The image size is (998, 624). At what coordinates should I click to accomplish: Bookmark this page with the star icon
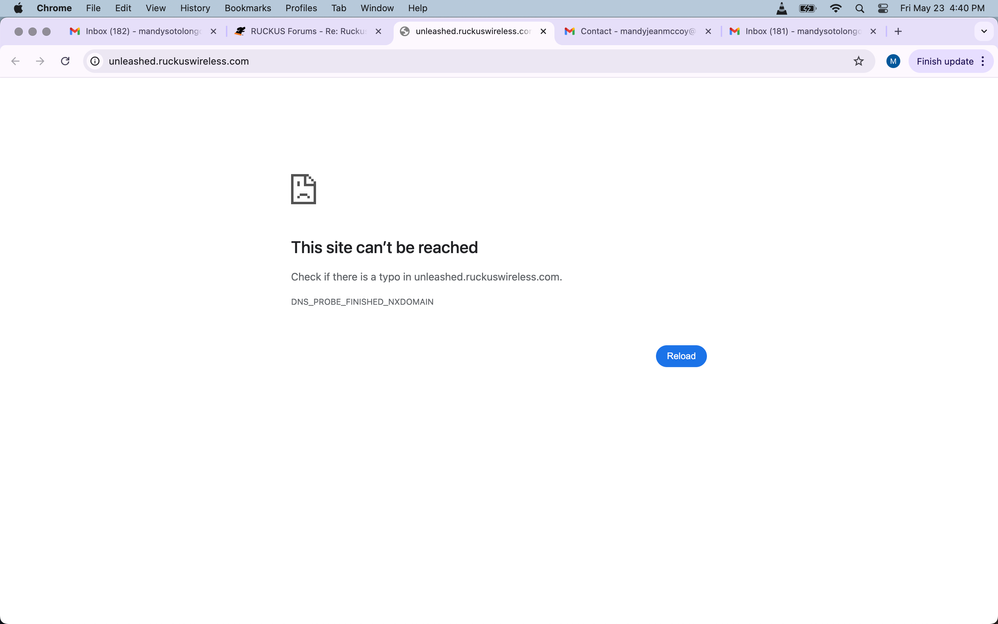coord(858,61)
